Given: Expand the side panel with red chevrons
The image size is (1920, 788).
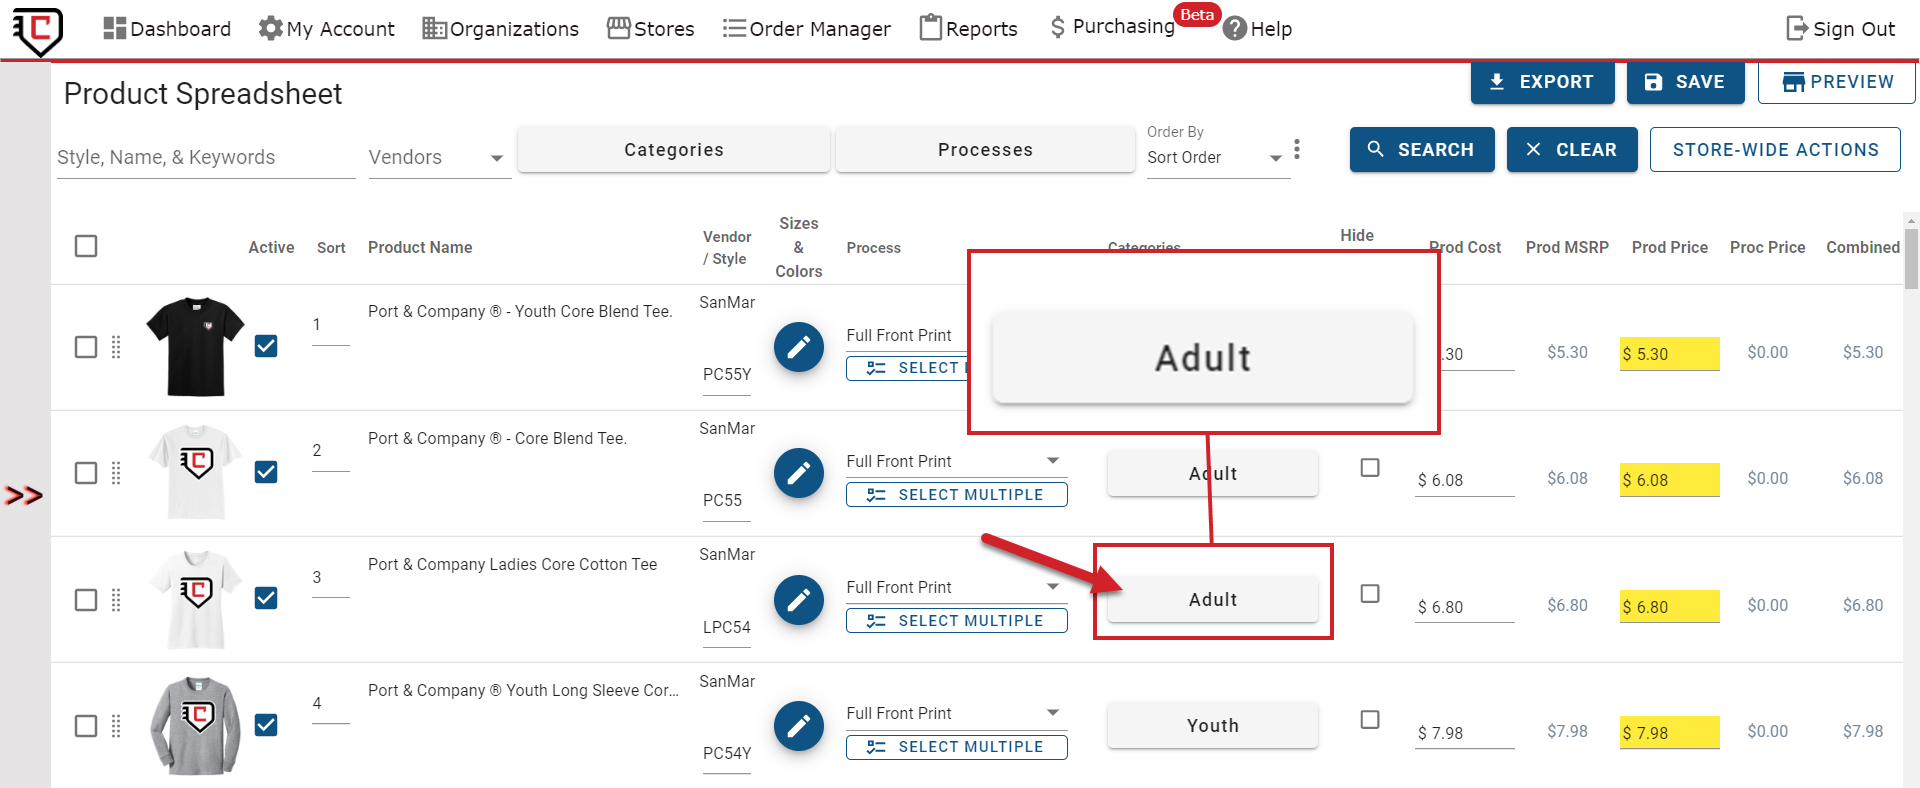Looking at the screenshot, I should pyautogui.click(x=23, y=495).
